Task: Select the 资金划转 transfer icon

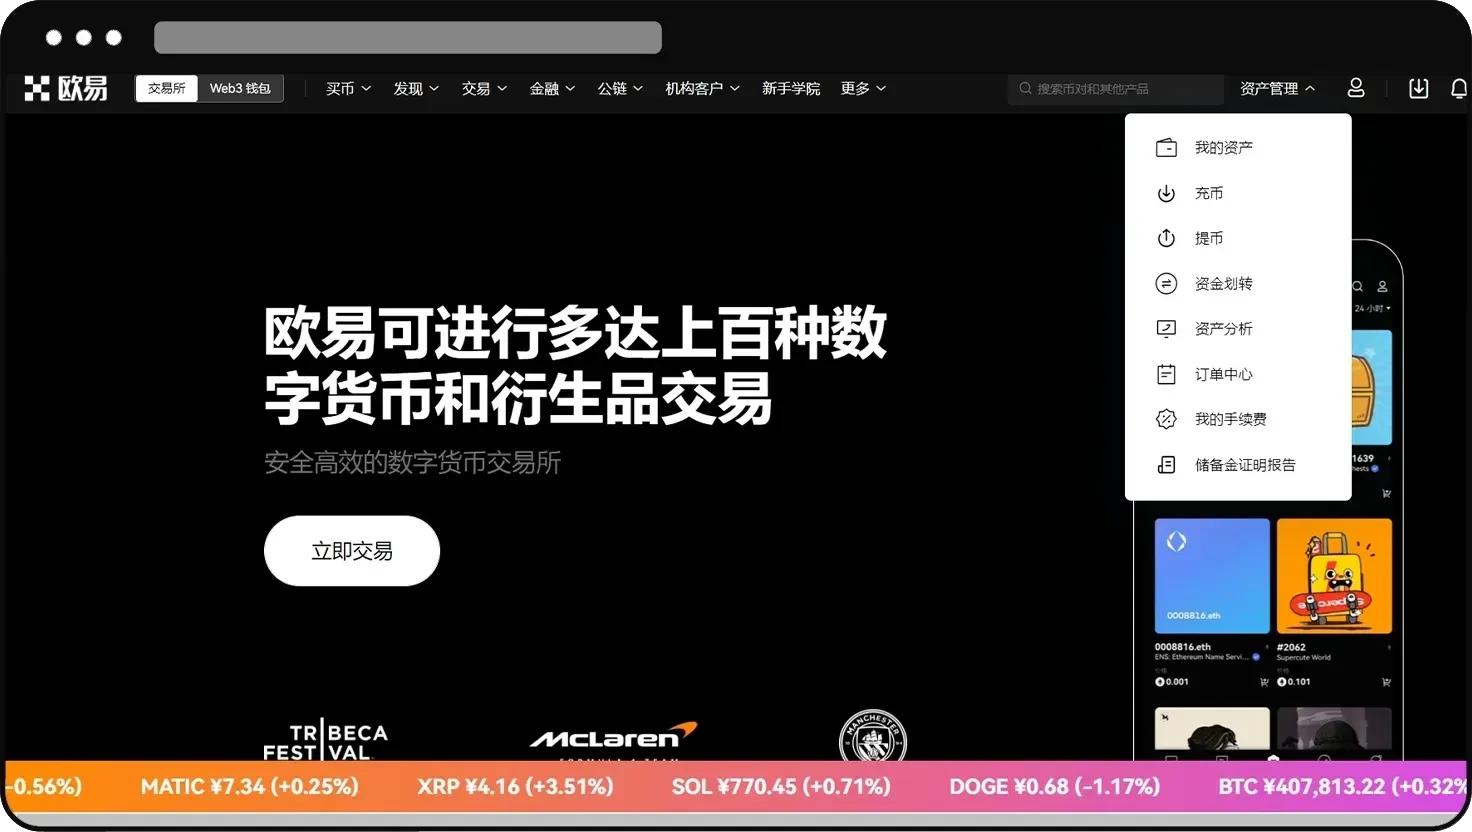Action: point(1166,283)
